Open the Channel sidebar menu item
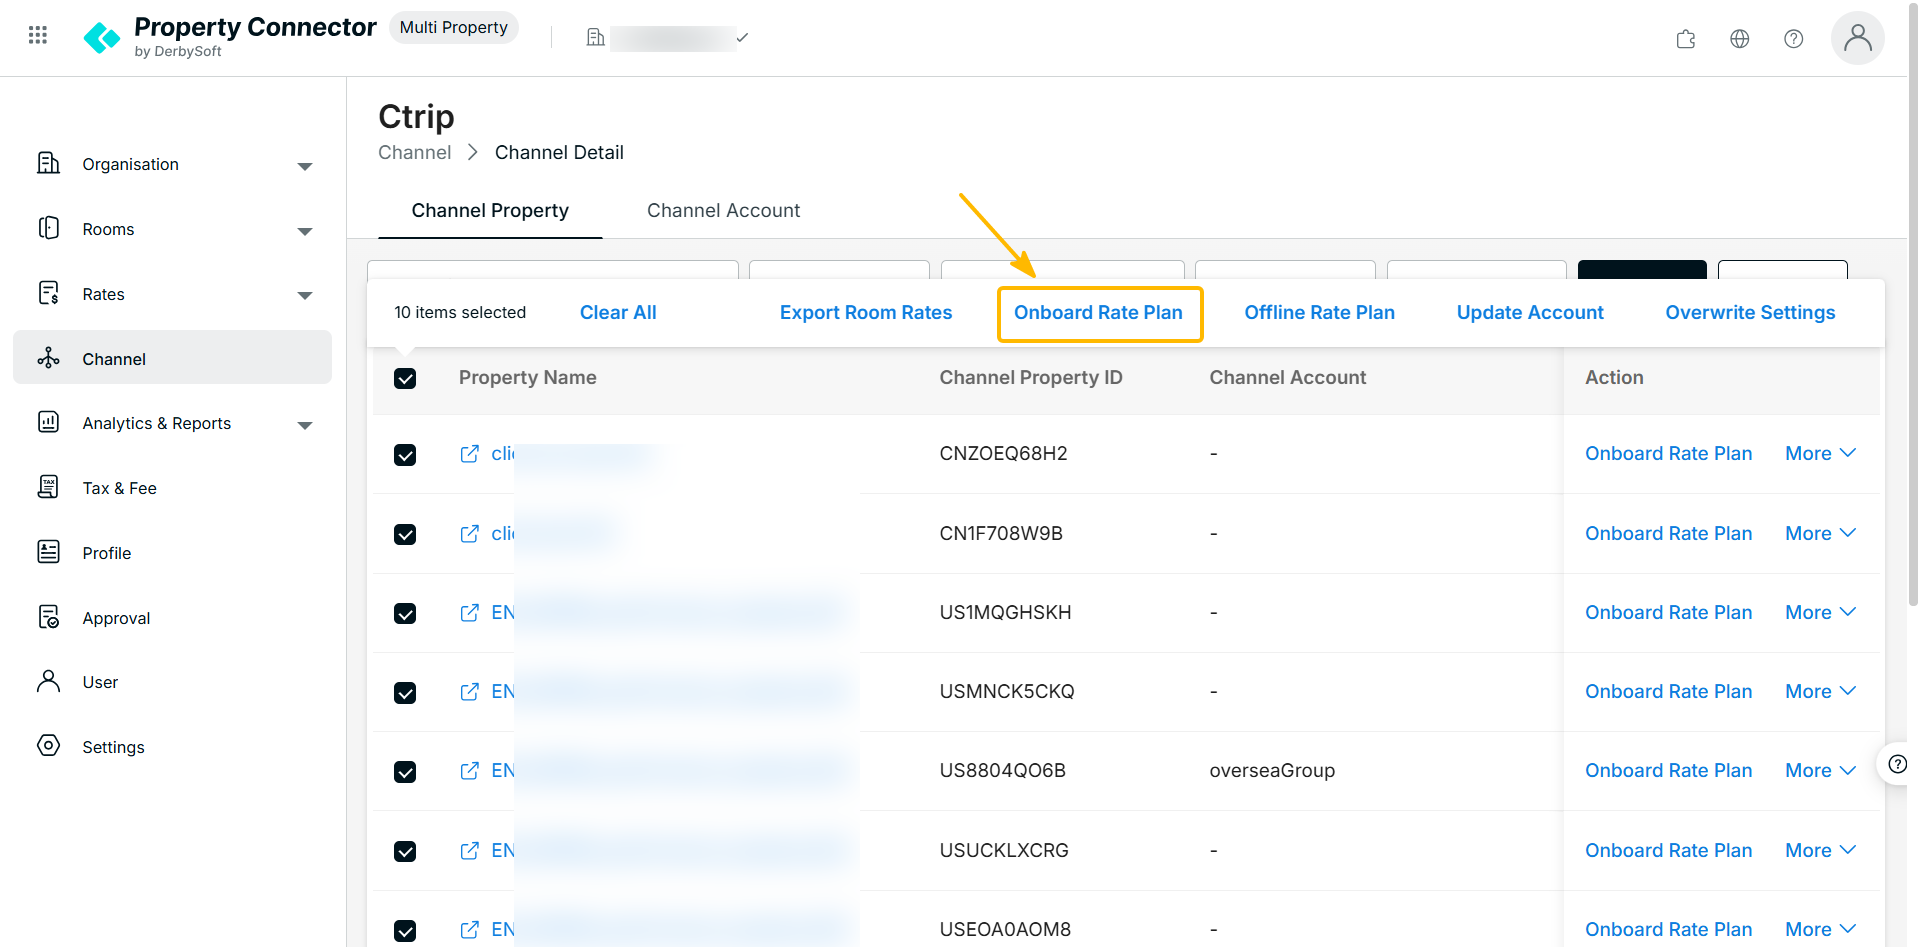The image size is (1920, 947). (172, 358)
